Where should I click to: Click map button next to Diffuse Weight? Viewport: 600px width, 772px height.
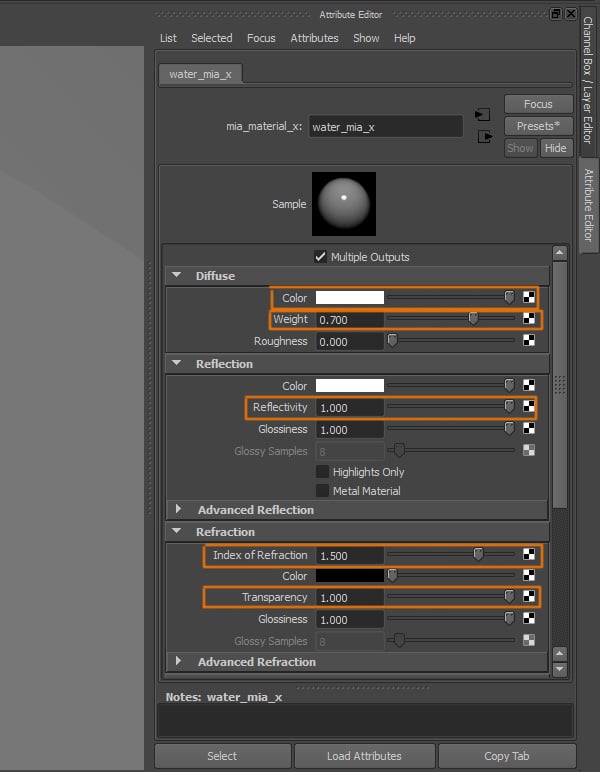click(529, 319)
